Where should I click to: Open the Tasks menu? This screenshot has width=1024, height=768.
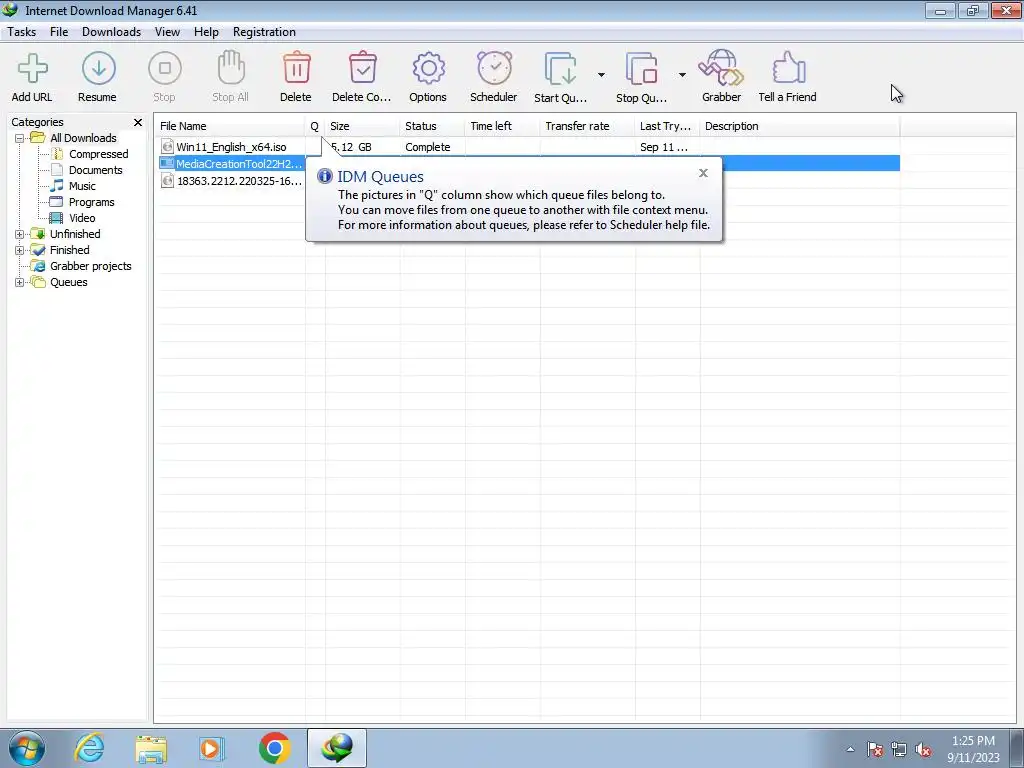pyautogui.click(x=22, y=32)
